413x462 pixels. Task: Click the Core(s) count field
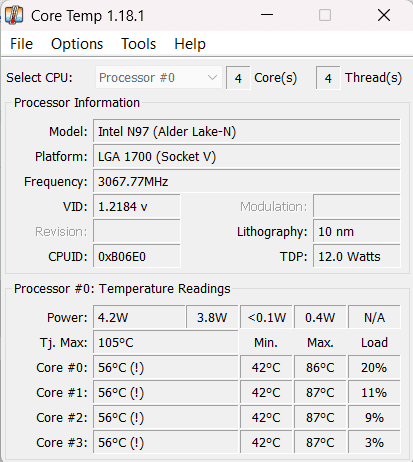tap(238, 78)
